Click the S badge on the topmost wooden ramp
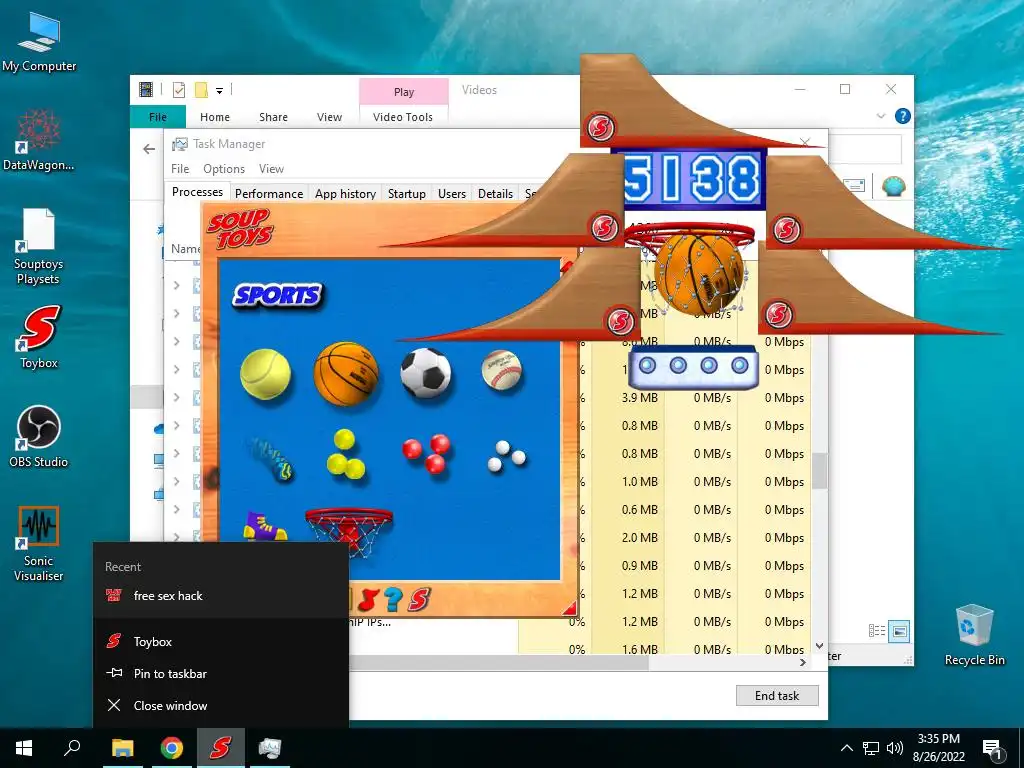 click(x=600, y=127)
